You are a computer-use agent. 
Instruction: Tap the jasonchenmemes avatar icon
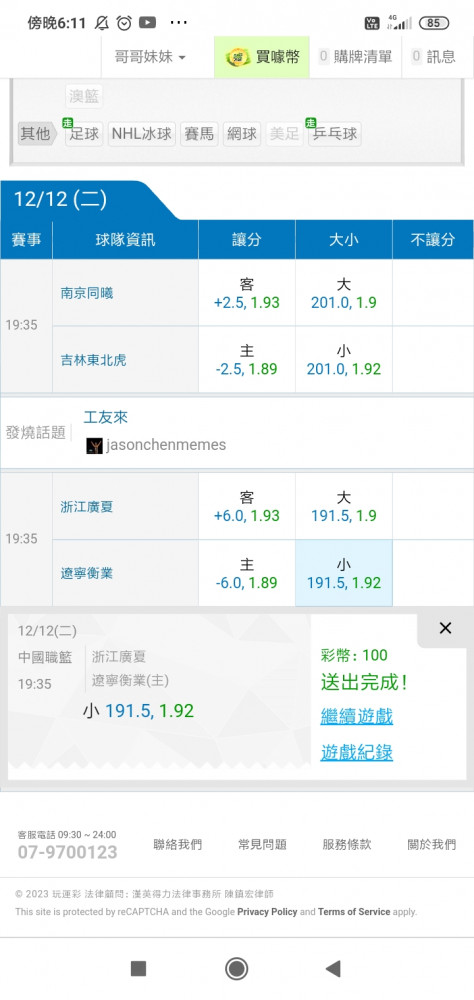[94, 445]
